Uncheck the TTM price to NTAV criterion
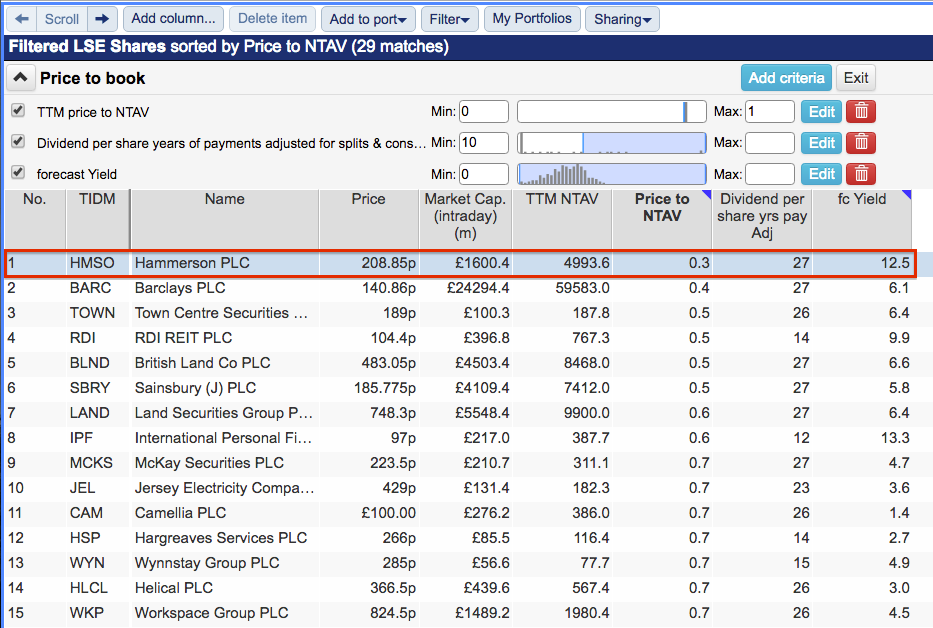933x628 pixels. (18, 110)
